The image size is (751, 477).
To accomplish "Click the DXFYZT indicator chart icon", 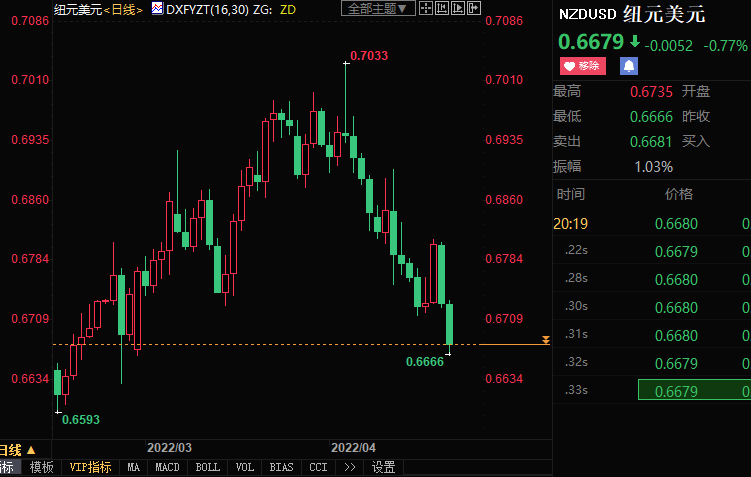I will 156,9.
